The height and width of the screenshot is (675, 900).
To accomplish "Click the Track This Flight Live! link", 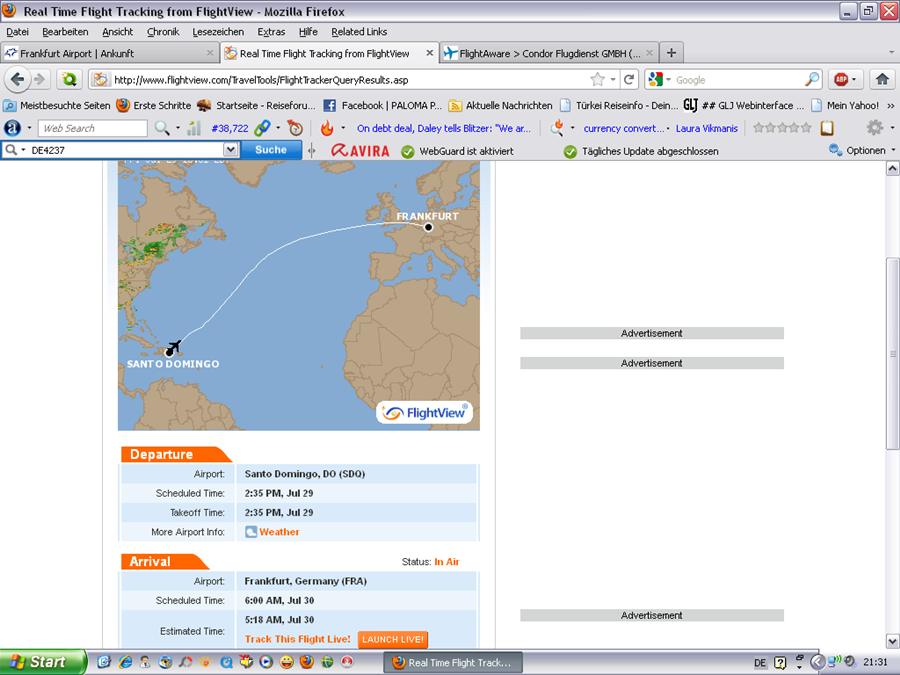I will (297, 639).
